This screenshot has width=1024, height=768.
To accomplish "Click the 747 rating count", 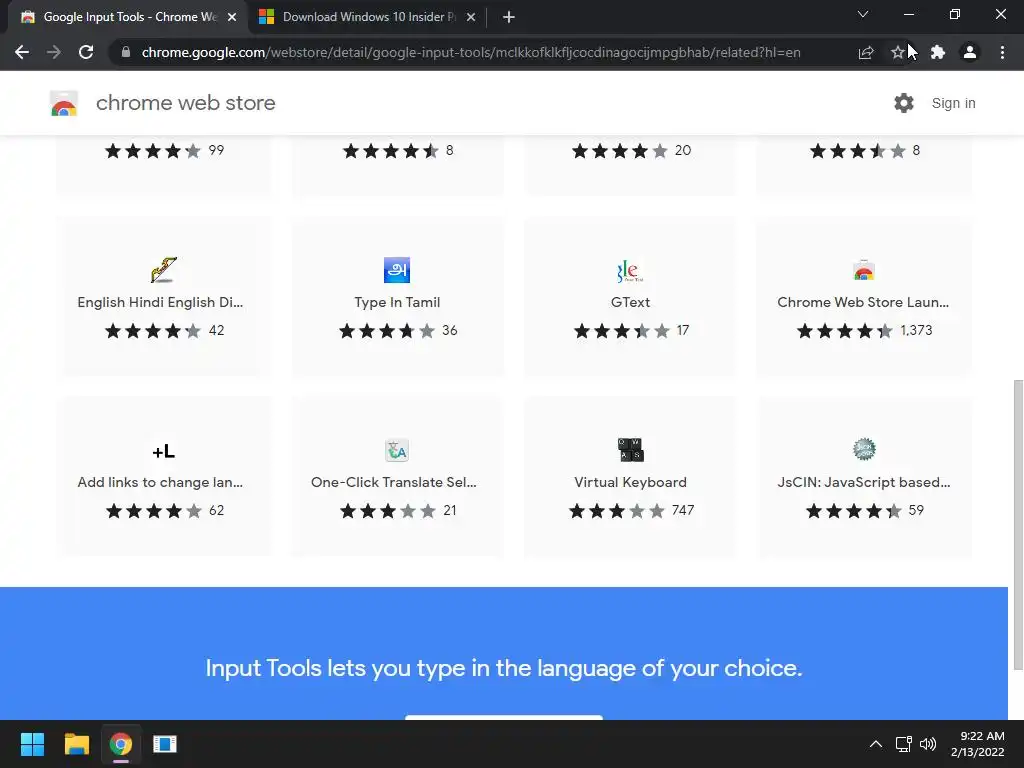I will coord(683,510).
